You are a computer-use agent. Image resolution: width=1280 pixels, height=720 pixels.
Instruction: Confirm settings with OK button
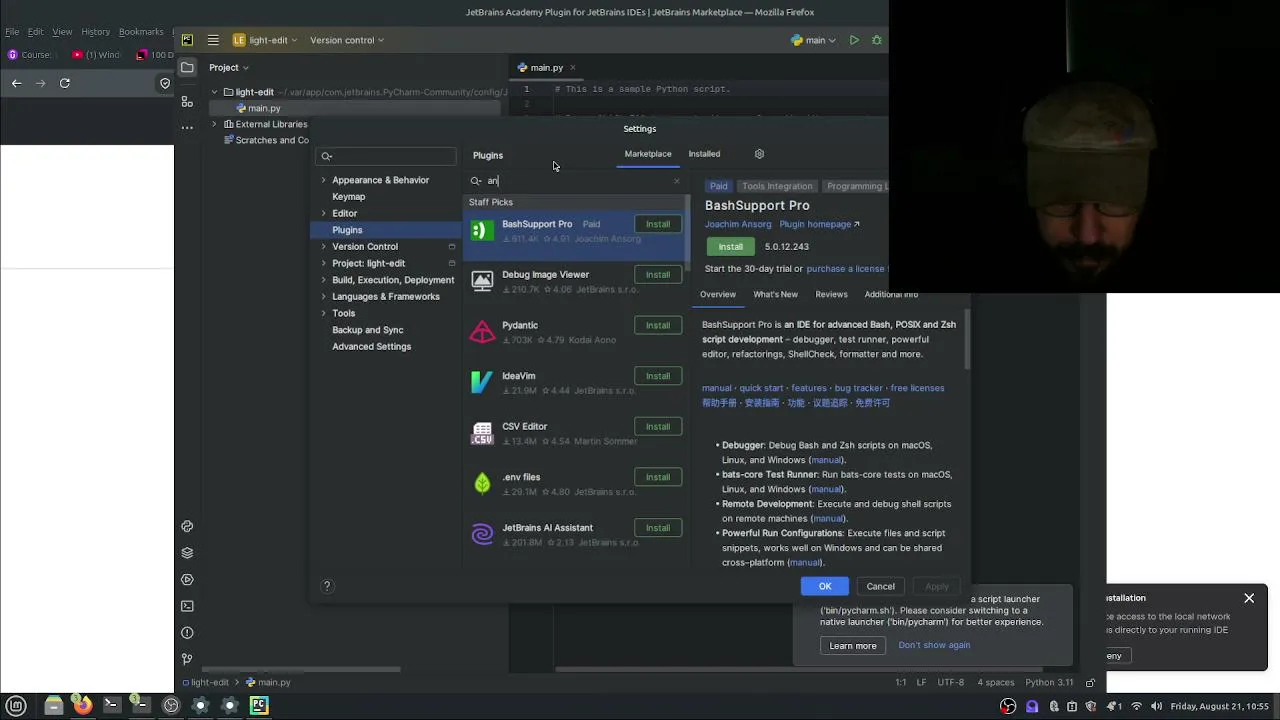(x=825, y=586)
